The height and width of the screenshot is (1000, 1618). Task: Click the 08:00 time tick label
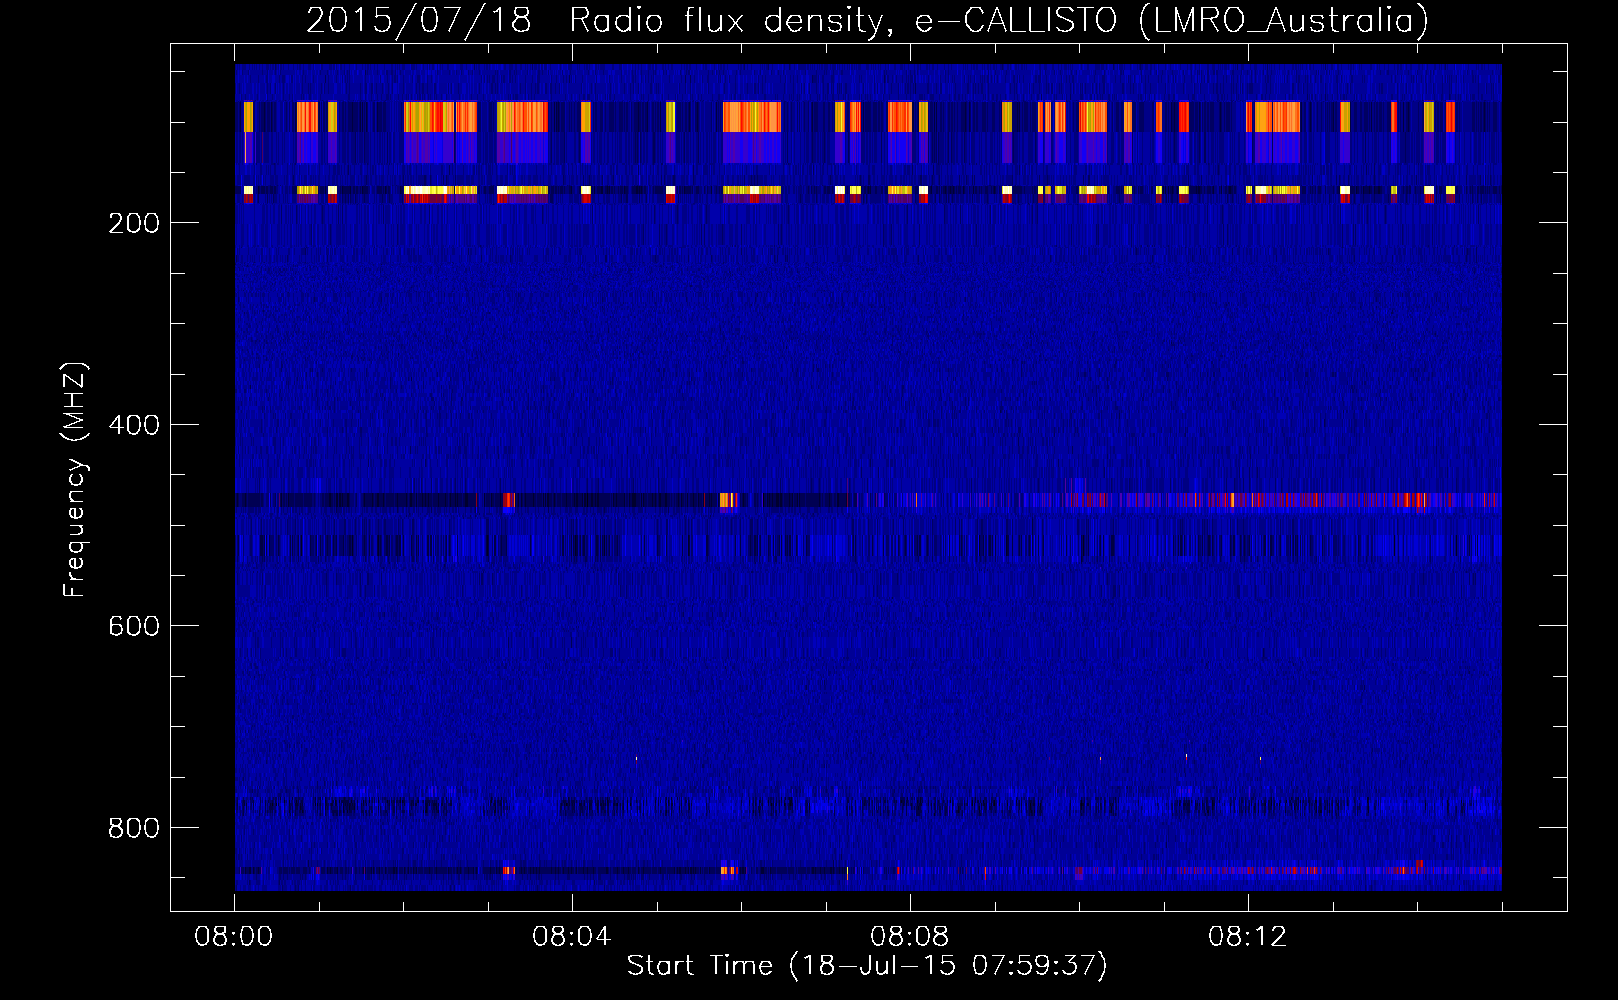234,937
